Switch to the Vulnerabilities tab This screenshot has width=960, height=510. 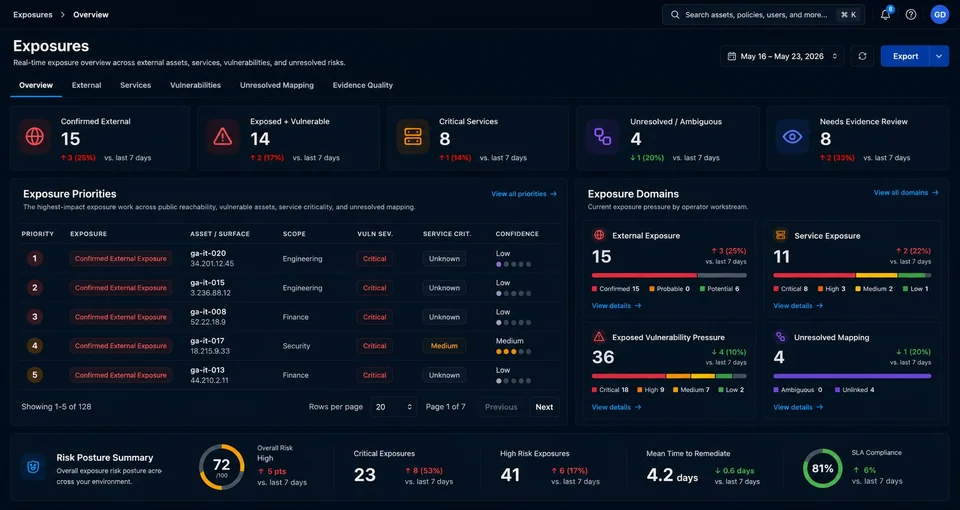tap(195, 85)
